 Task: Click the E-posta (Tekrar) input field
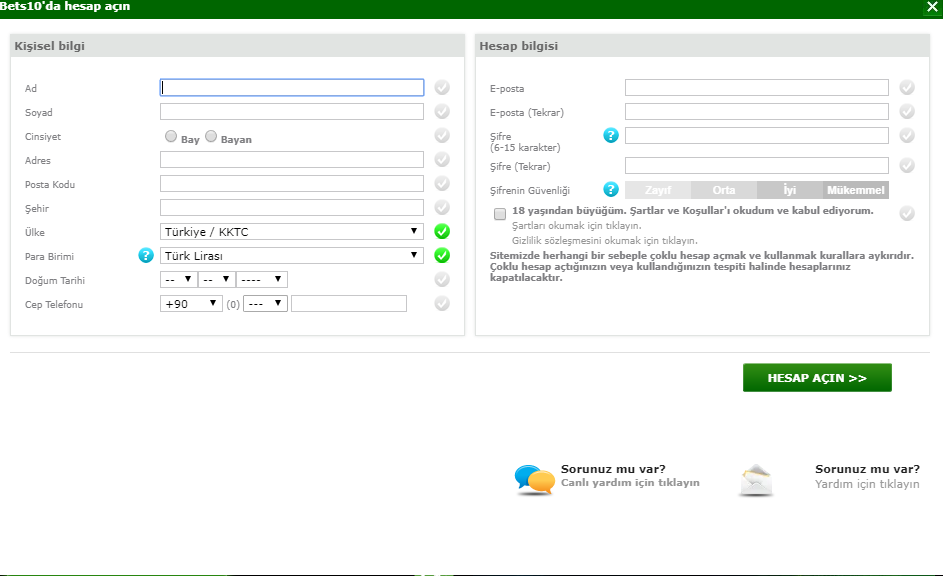[x=757, y=112]
